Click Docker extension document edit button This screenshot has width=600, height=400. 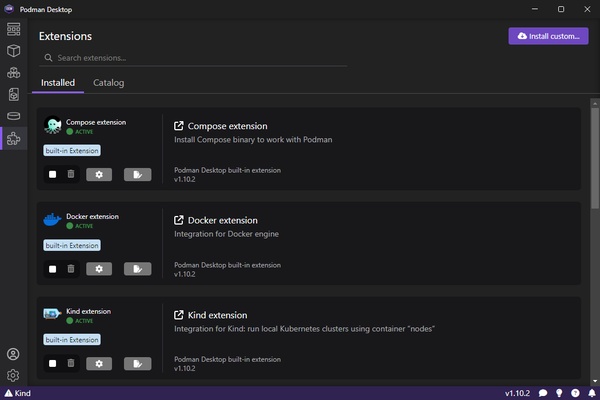coord(137,269)
